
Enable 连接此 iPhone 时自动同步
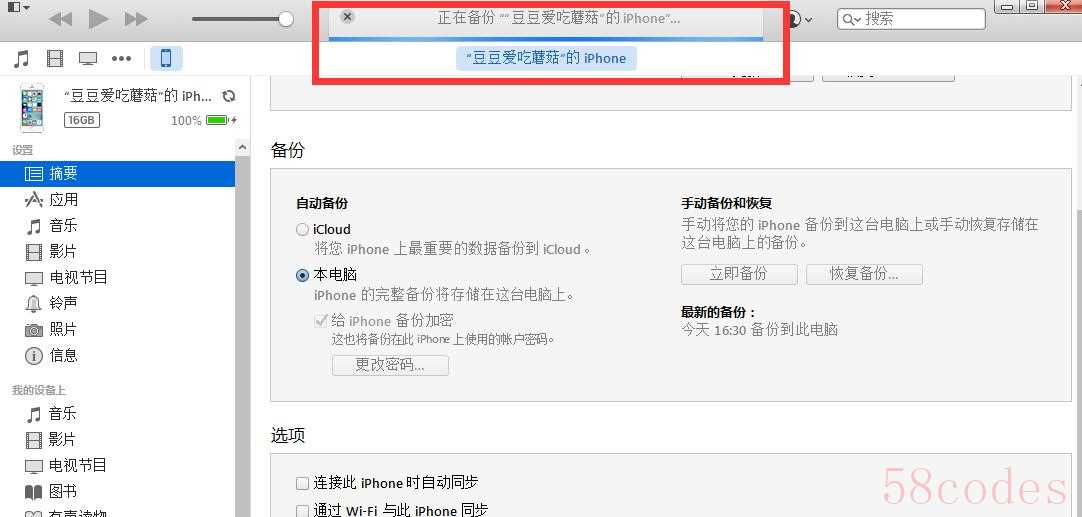302,483
